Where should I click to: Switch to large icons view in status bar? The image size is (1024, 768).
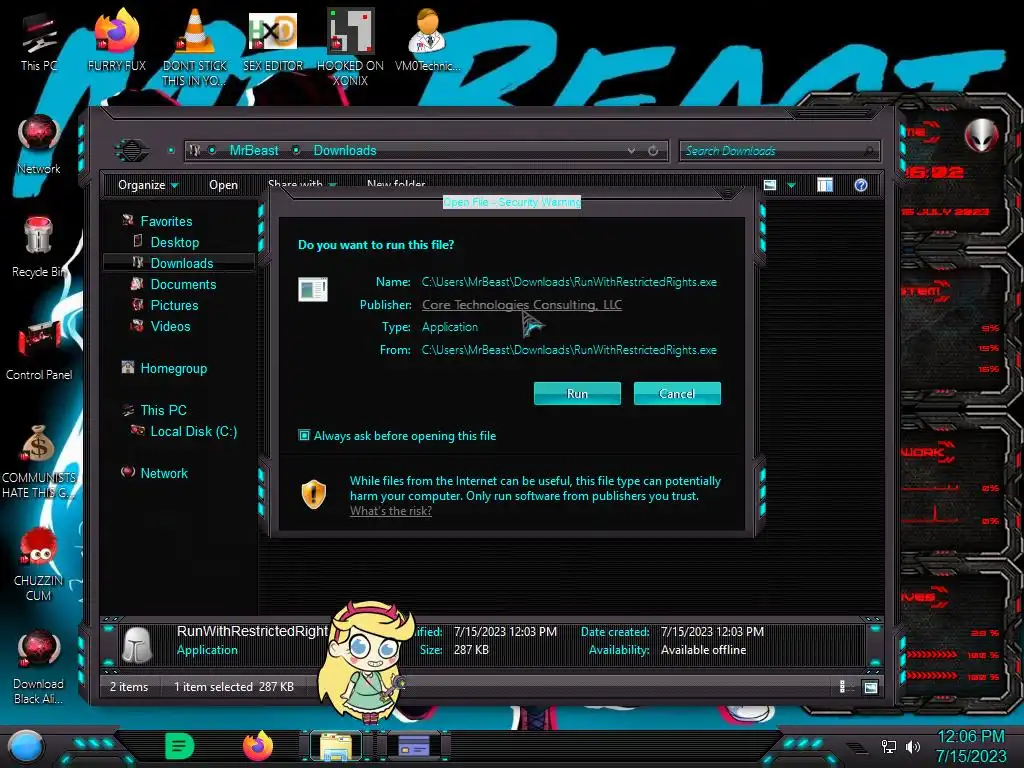tap(871, 687)
